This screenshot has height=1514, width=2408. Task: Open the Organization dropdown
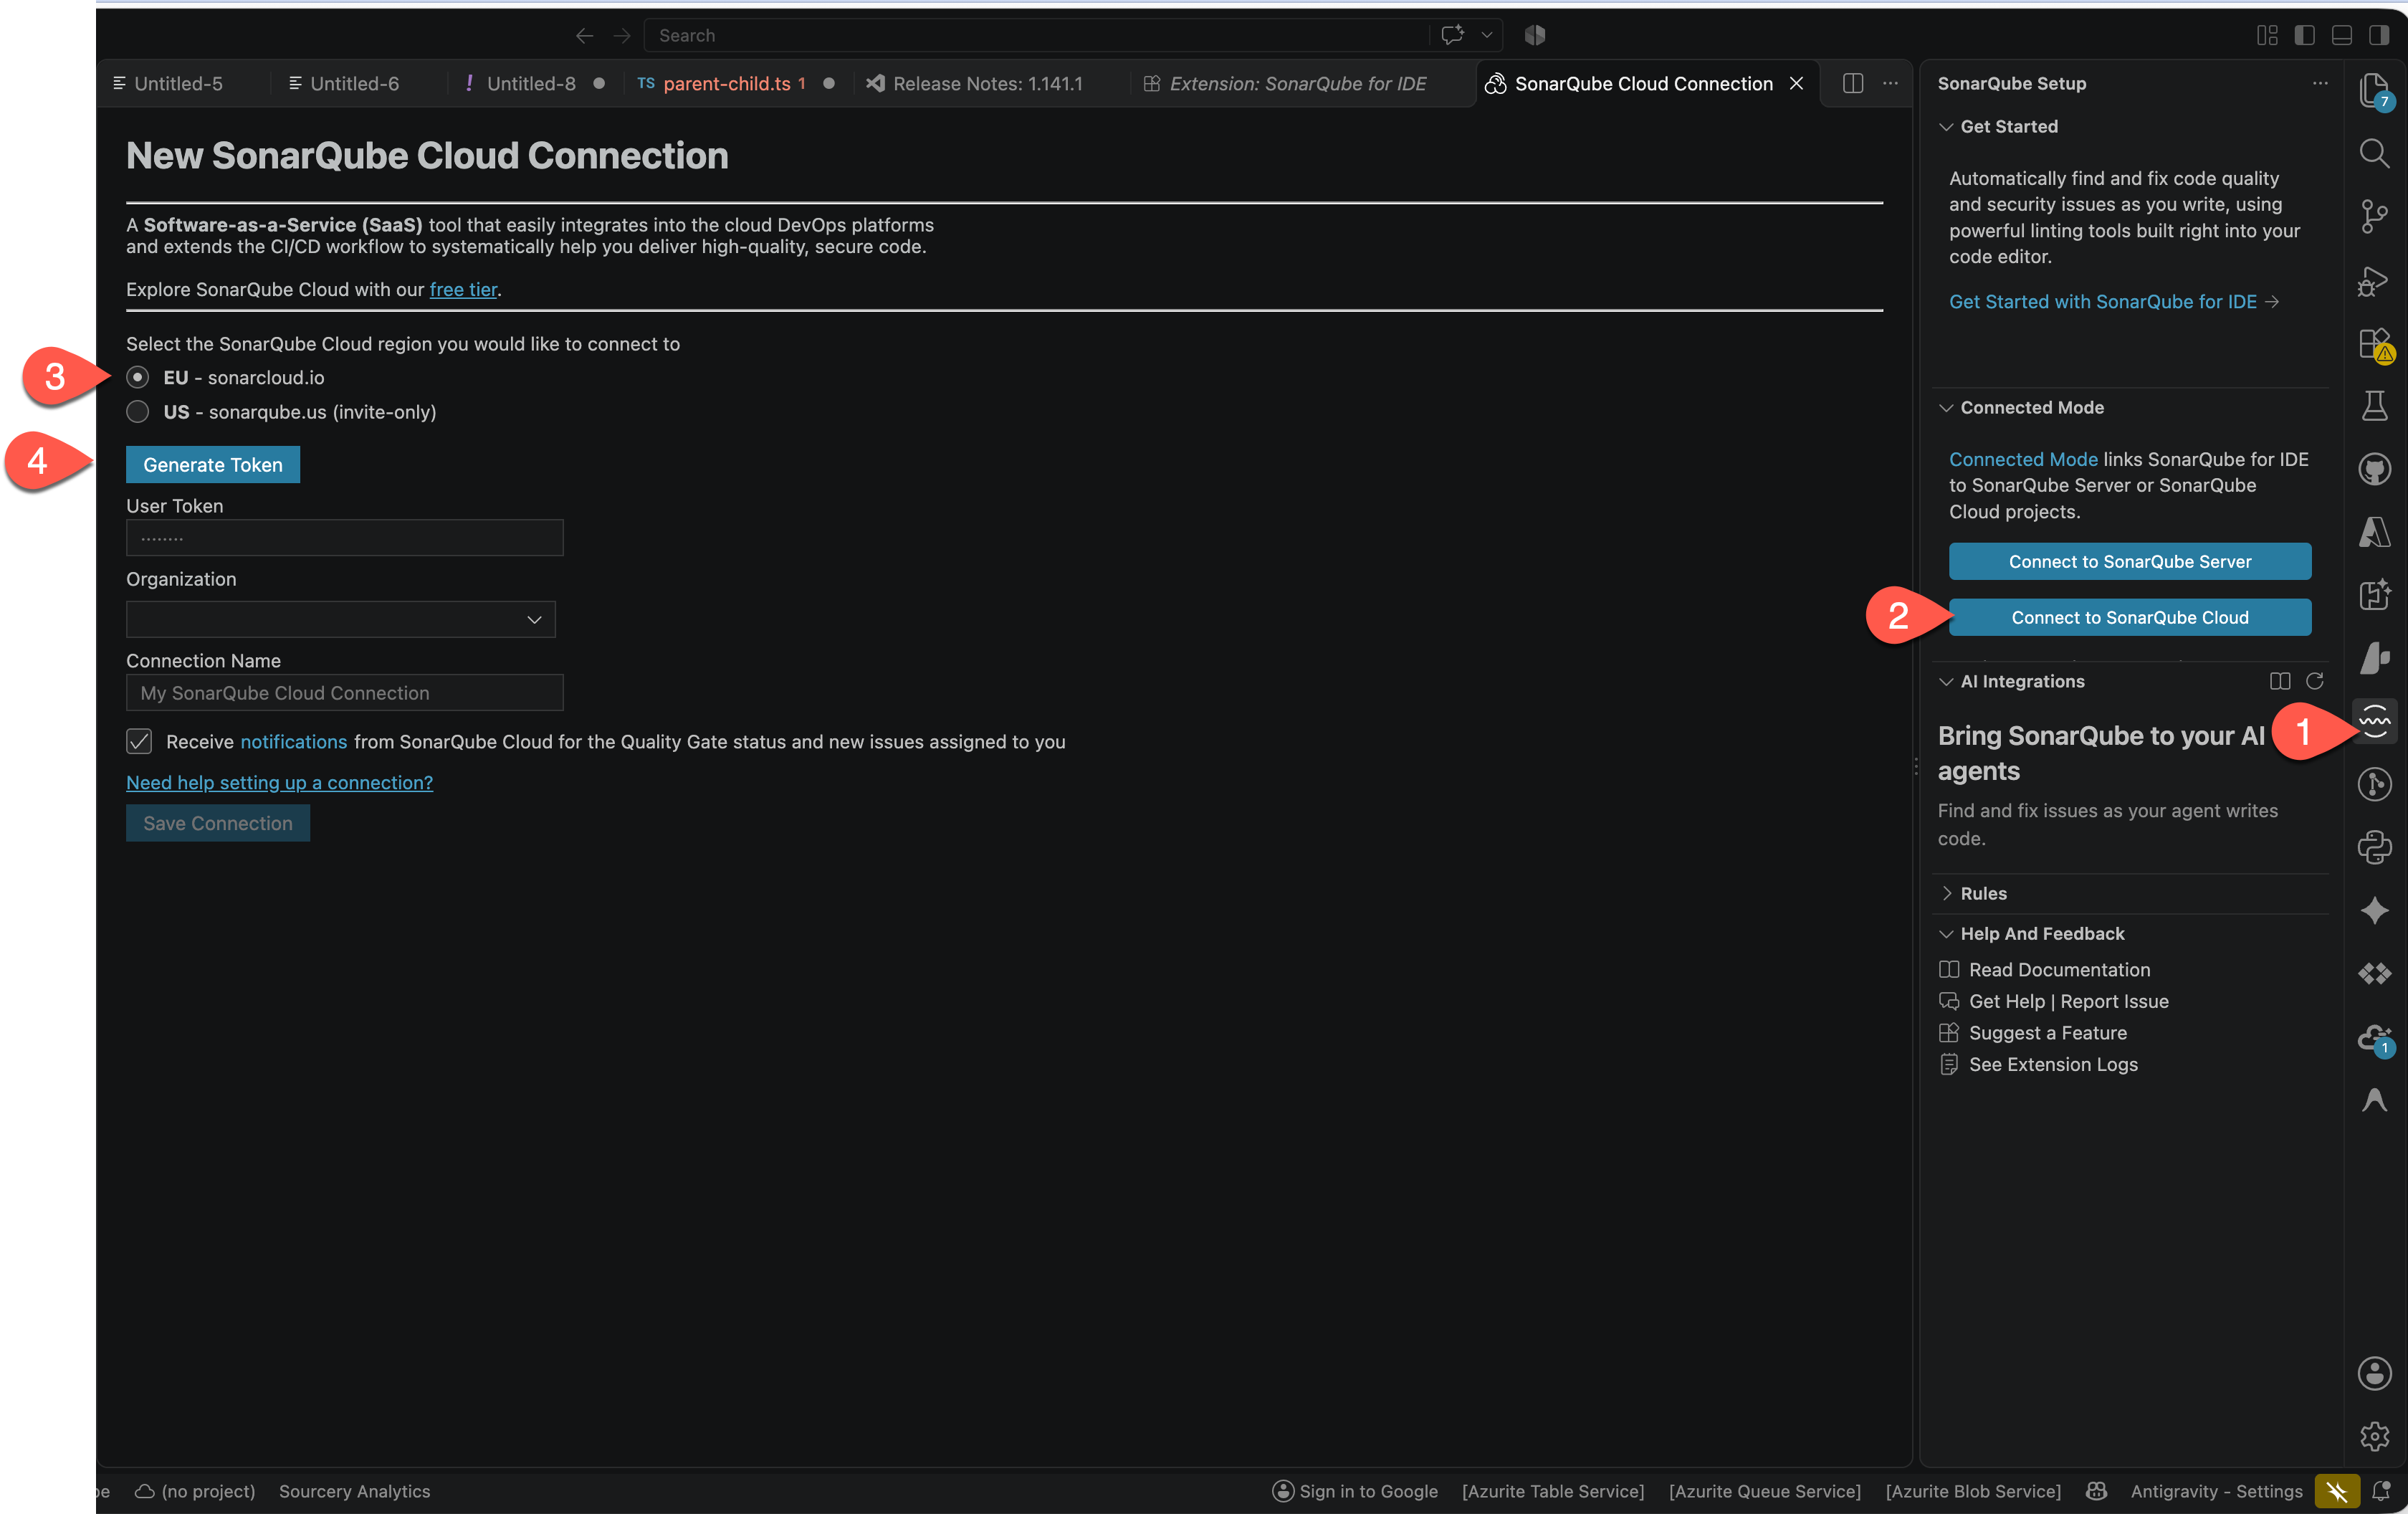340,619
